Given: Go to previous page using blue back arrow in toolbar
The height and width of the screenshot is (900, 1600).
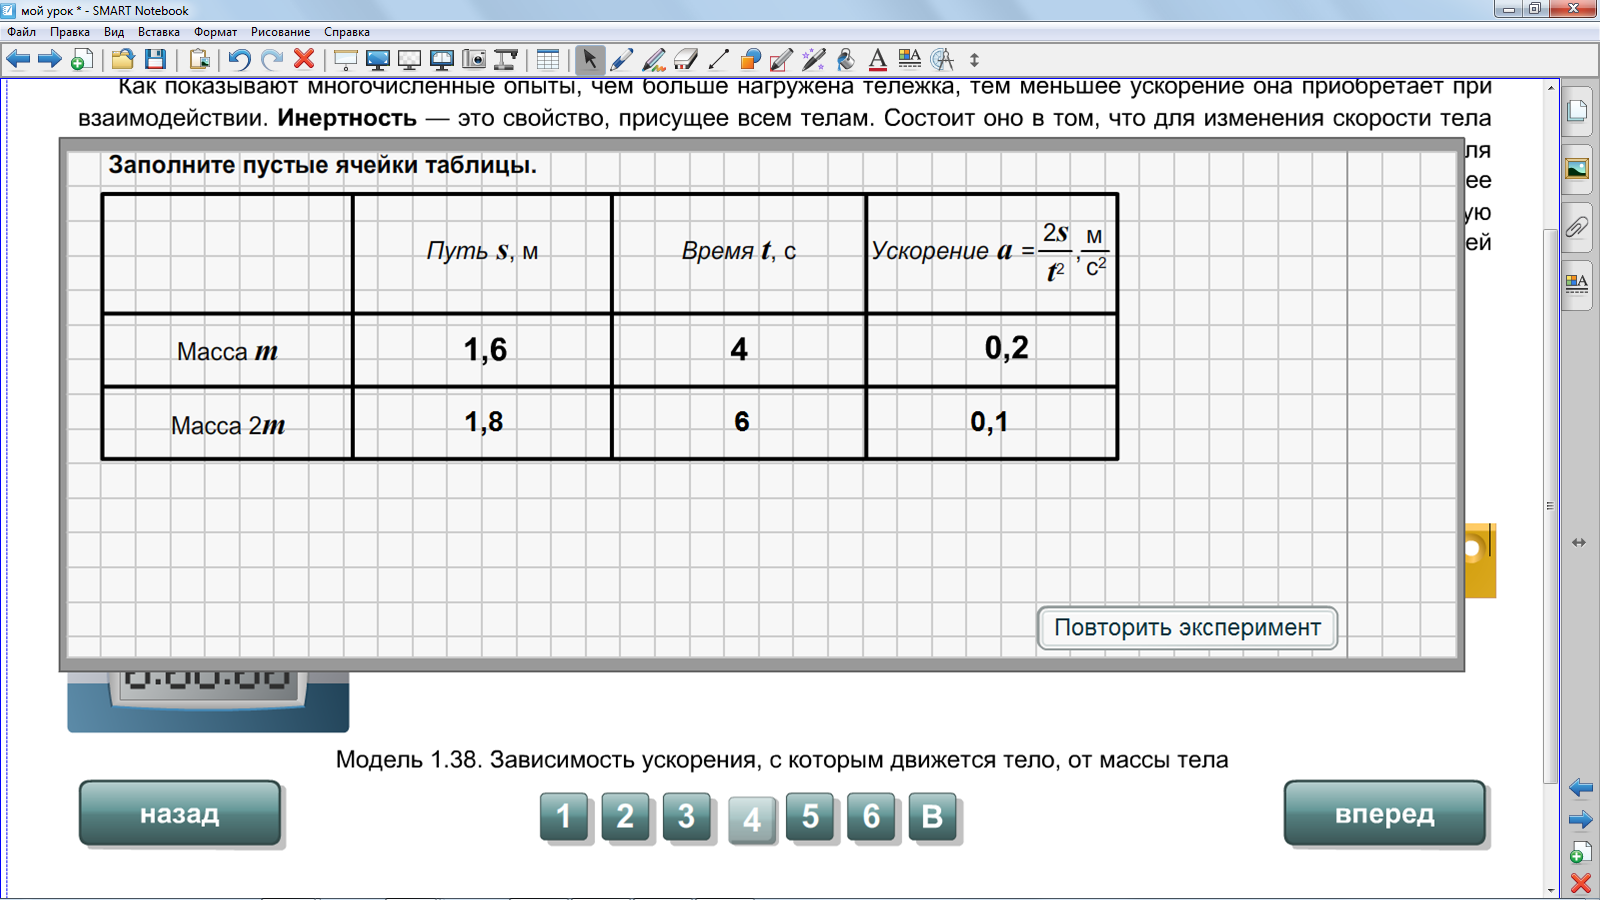Looking at the screenshot, I should pos(18,60).
